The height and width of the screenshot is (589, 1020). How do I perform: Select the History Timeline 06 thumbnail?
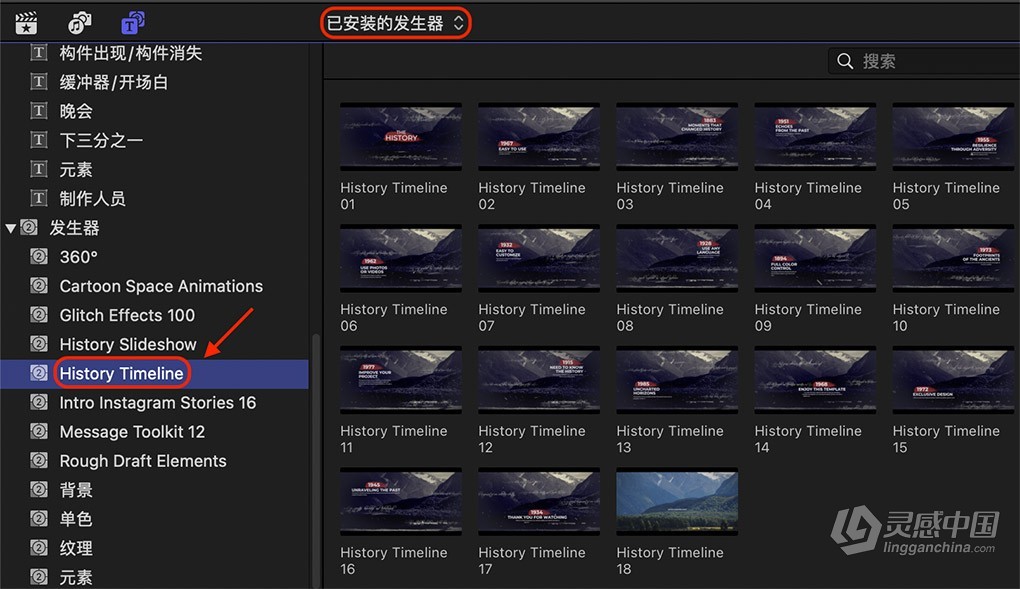401,258
